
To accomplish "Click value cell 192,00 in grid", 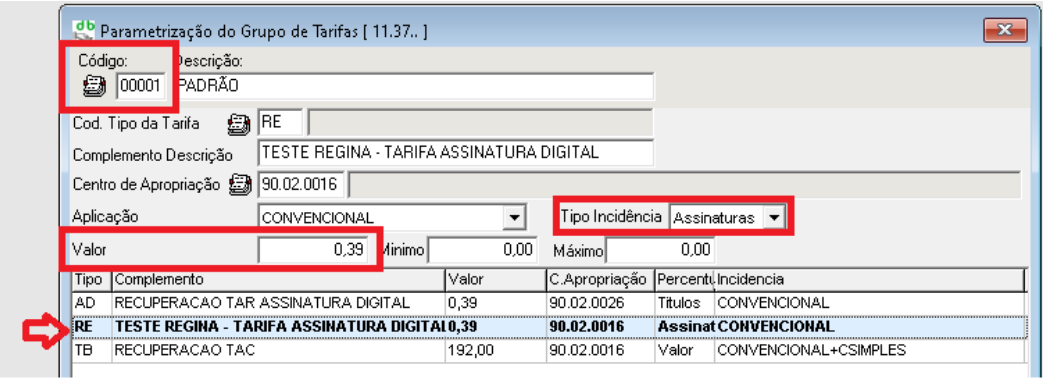I will point(495,351).
